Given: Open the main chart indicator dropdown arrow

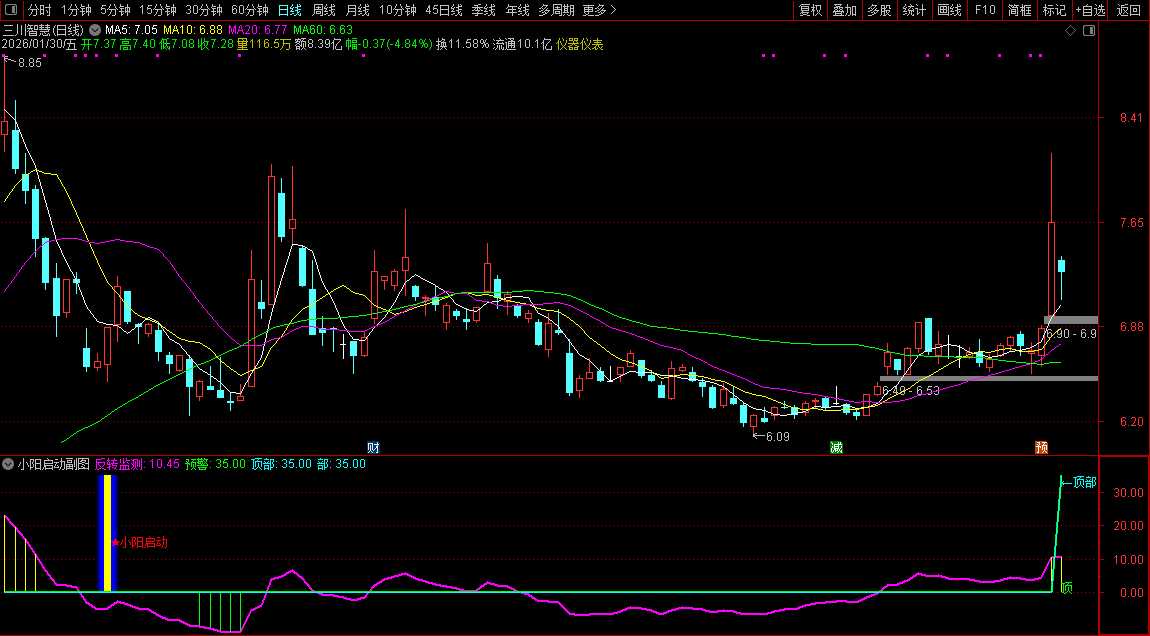Looking at the screenshot, I should click(95, 31).
